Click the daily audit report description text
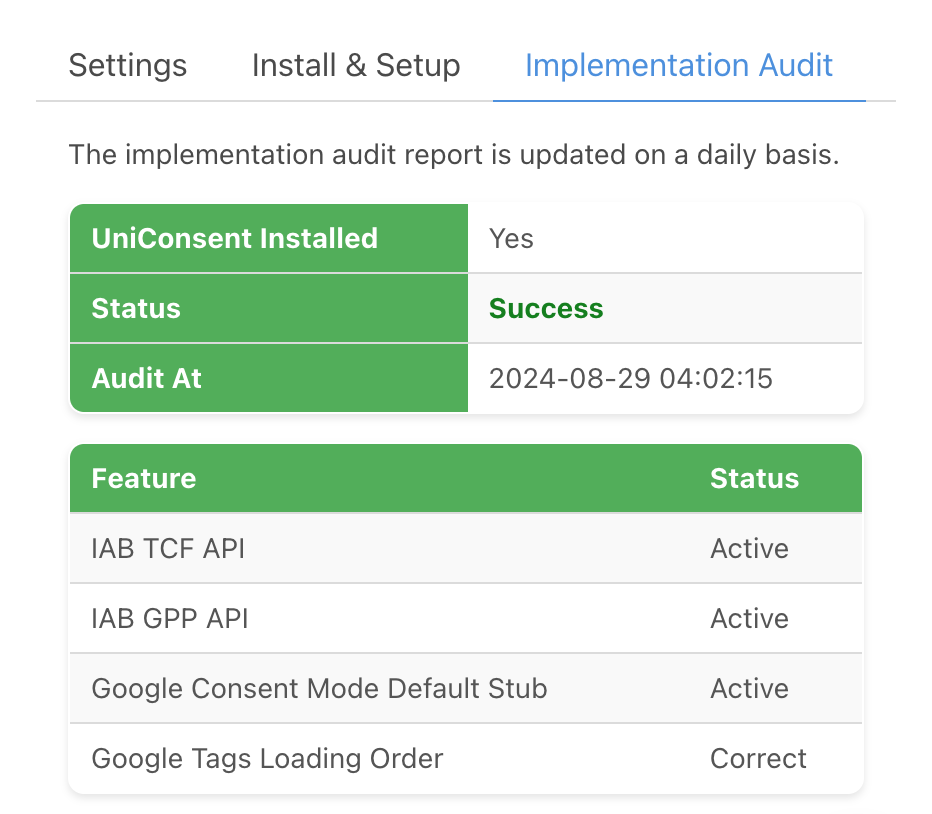The height and width of the screenshot is (814, 932). [453, 155]
